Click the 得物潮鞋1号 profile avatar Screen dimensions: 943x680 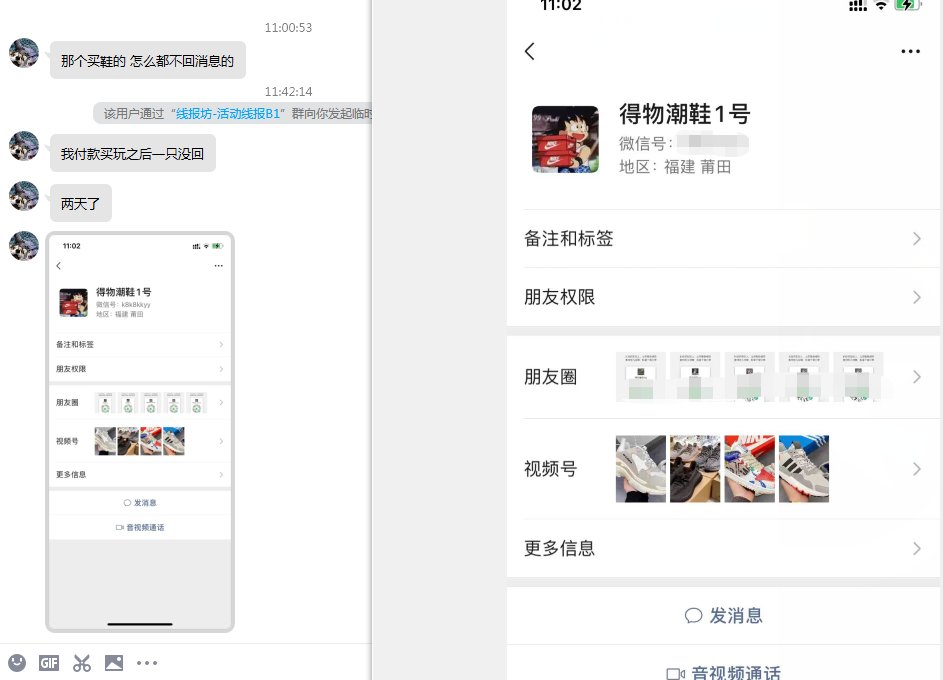pyautogui.click(x=565, y=139)
